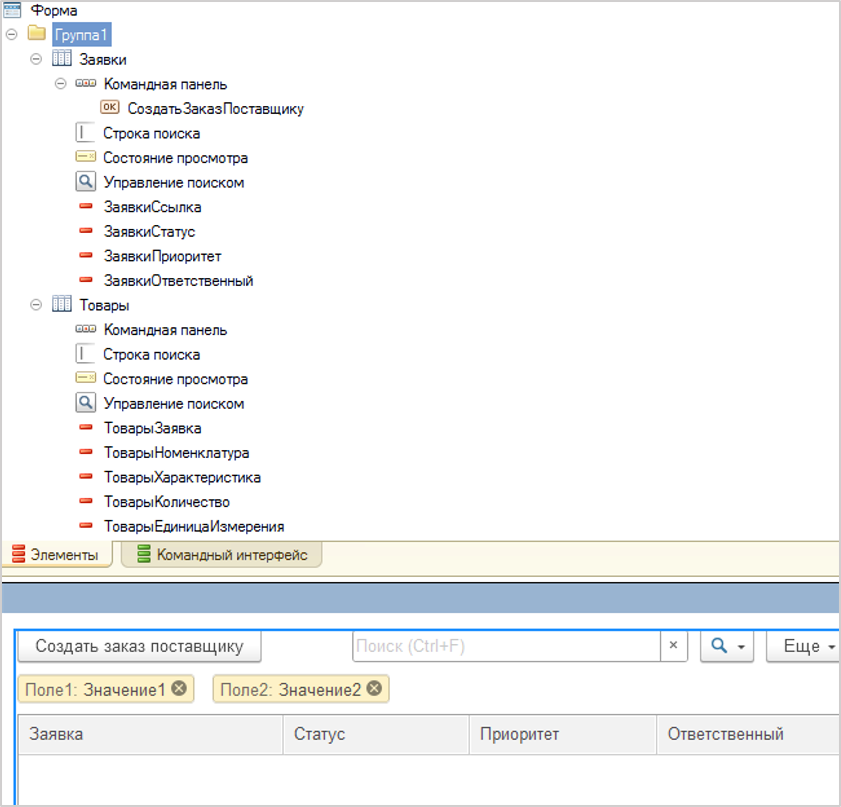Select the ТоварыНоменклатура tree item
Viewport: 841px width, 807px height.
[x=176, y=453]
